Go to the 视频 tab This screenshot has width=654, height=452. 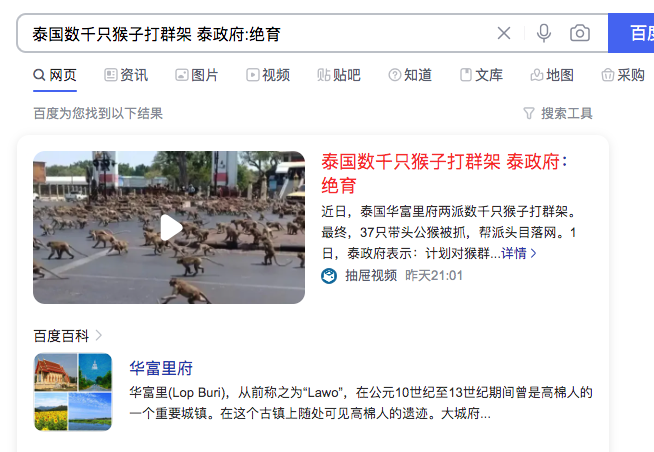[268, 75]
